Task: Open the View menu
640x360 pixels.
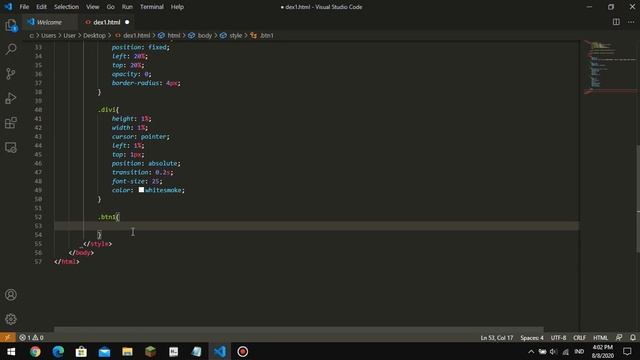Action: (93, 7)
